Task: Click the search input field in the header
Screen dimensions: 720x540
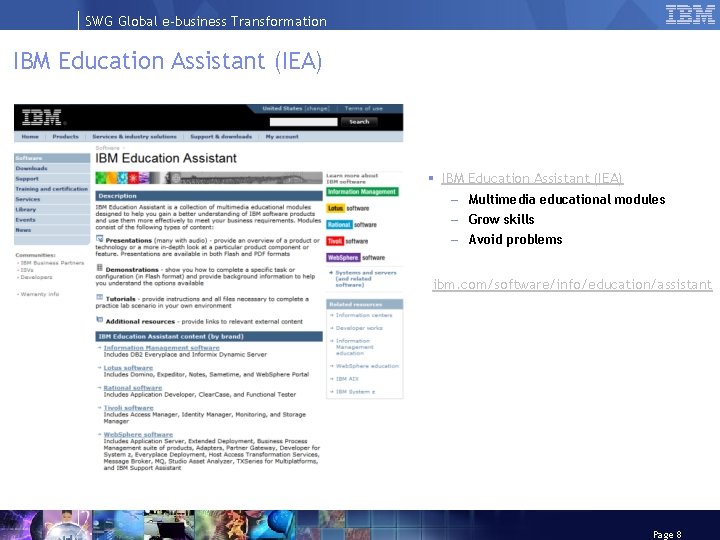Action: tap(304, 122)
